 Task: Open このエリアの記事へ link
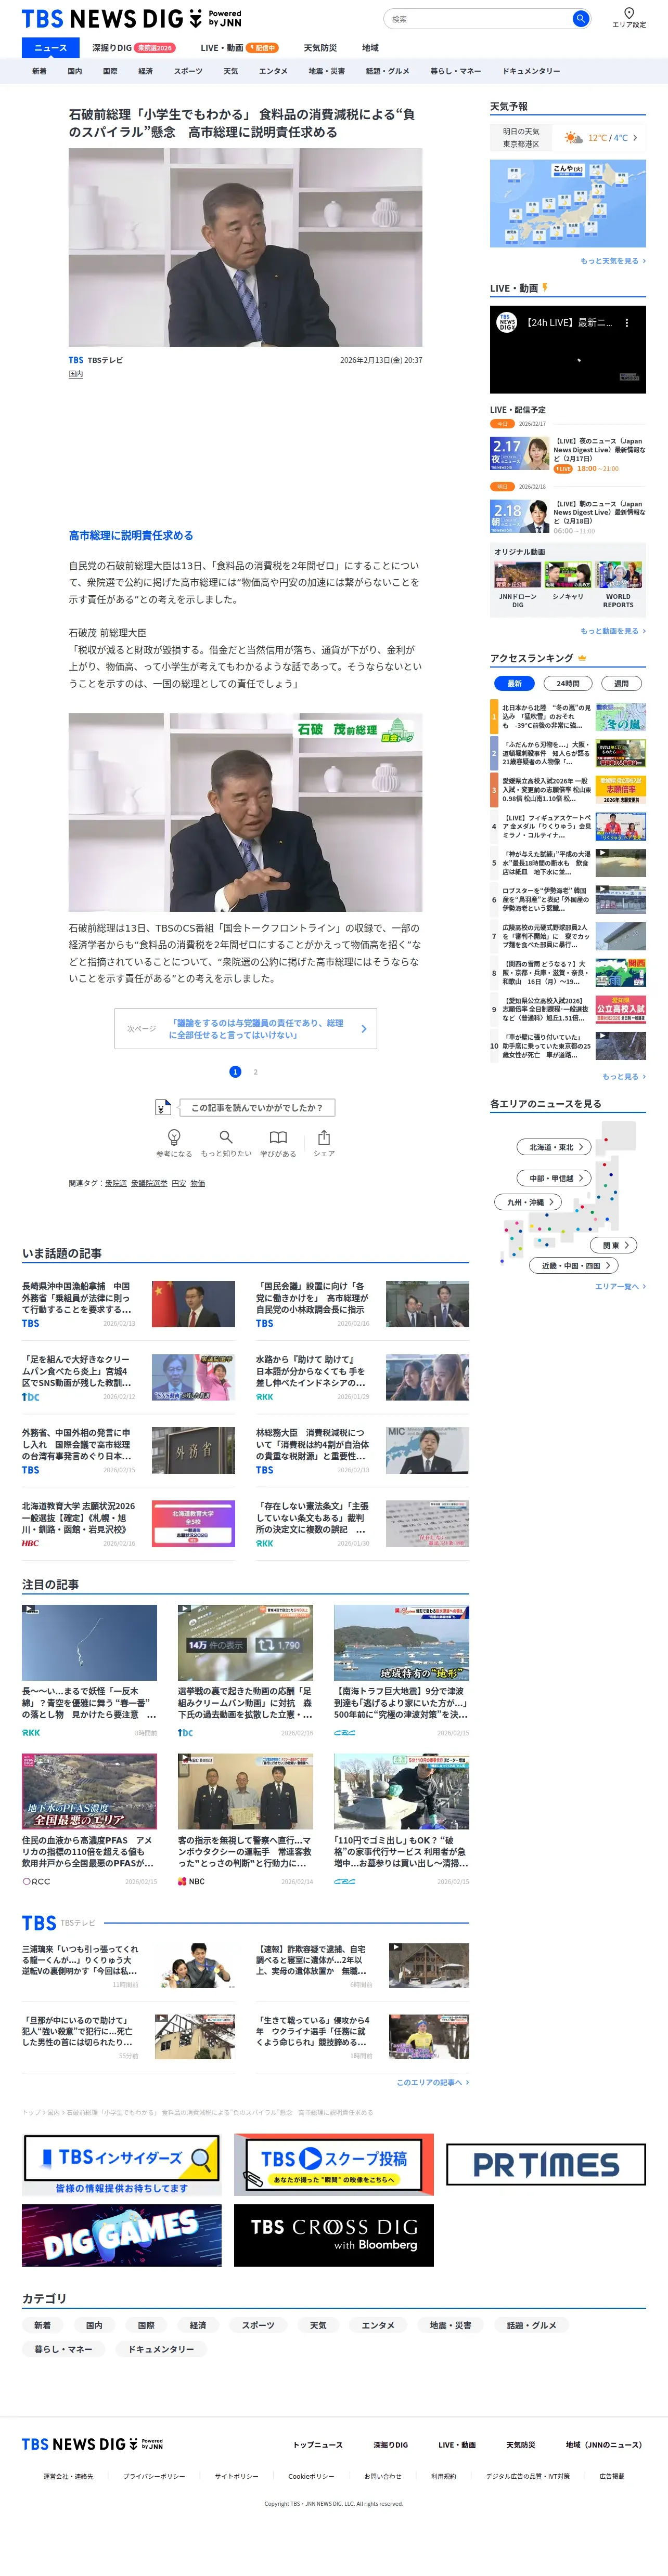point(433,2082)
